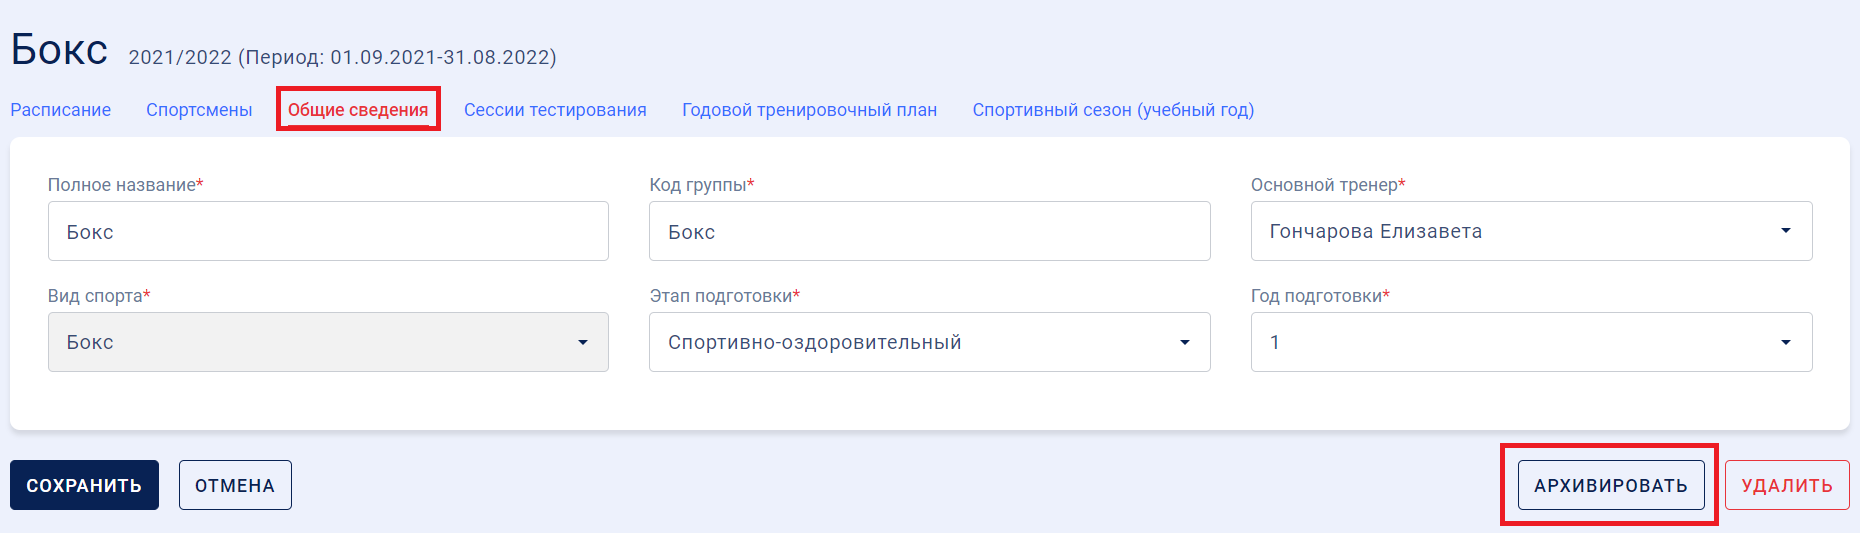Open Спортивный сезон (учебный год) tab
Viewport: 1860px width, 533px height.
coord(1113,110)
